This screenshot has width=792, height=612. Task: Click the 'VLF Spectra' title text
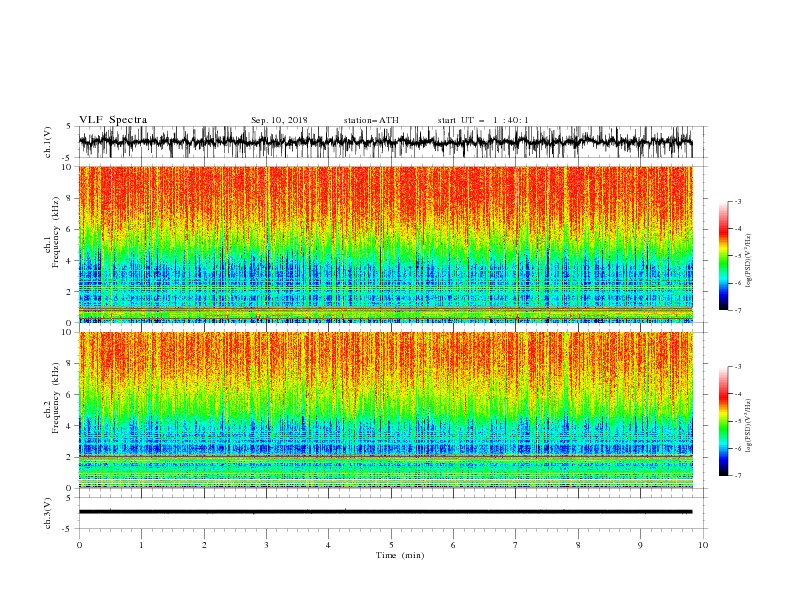pos(113,120)
